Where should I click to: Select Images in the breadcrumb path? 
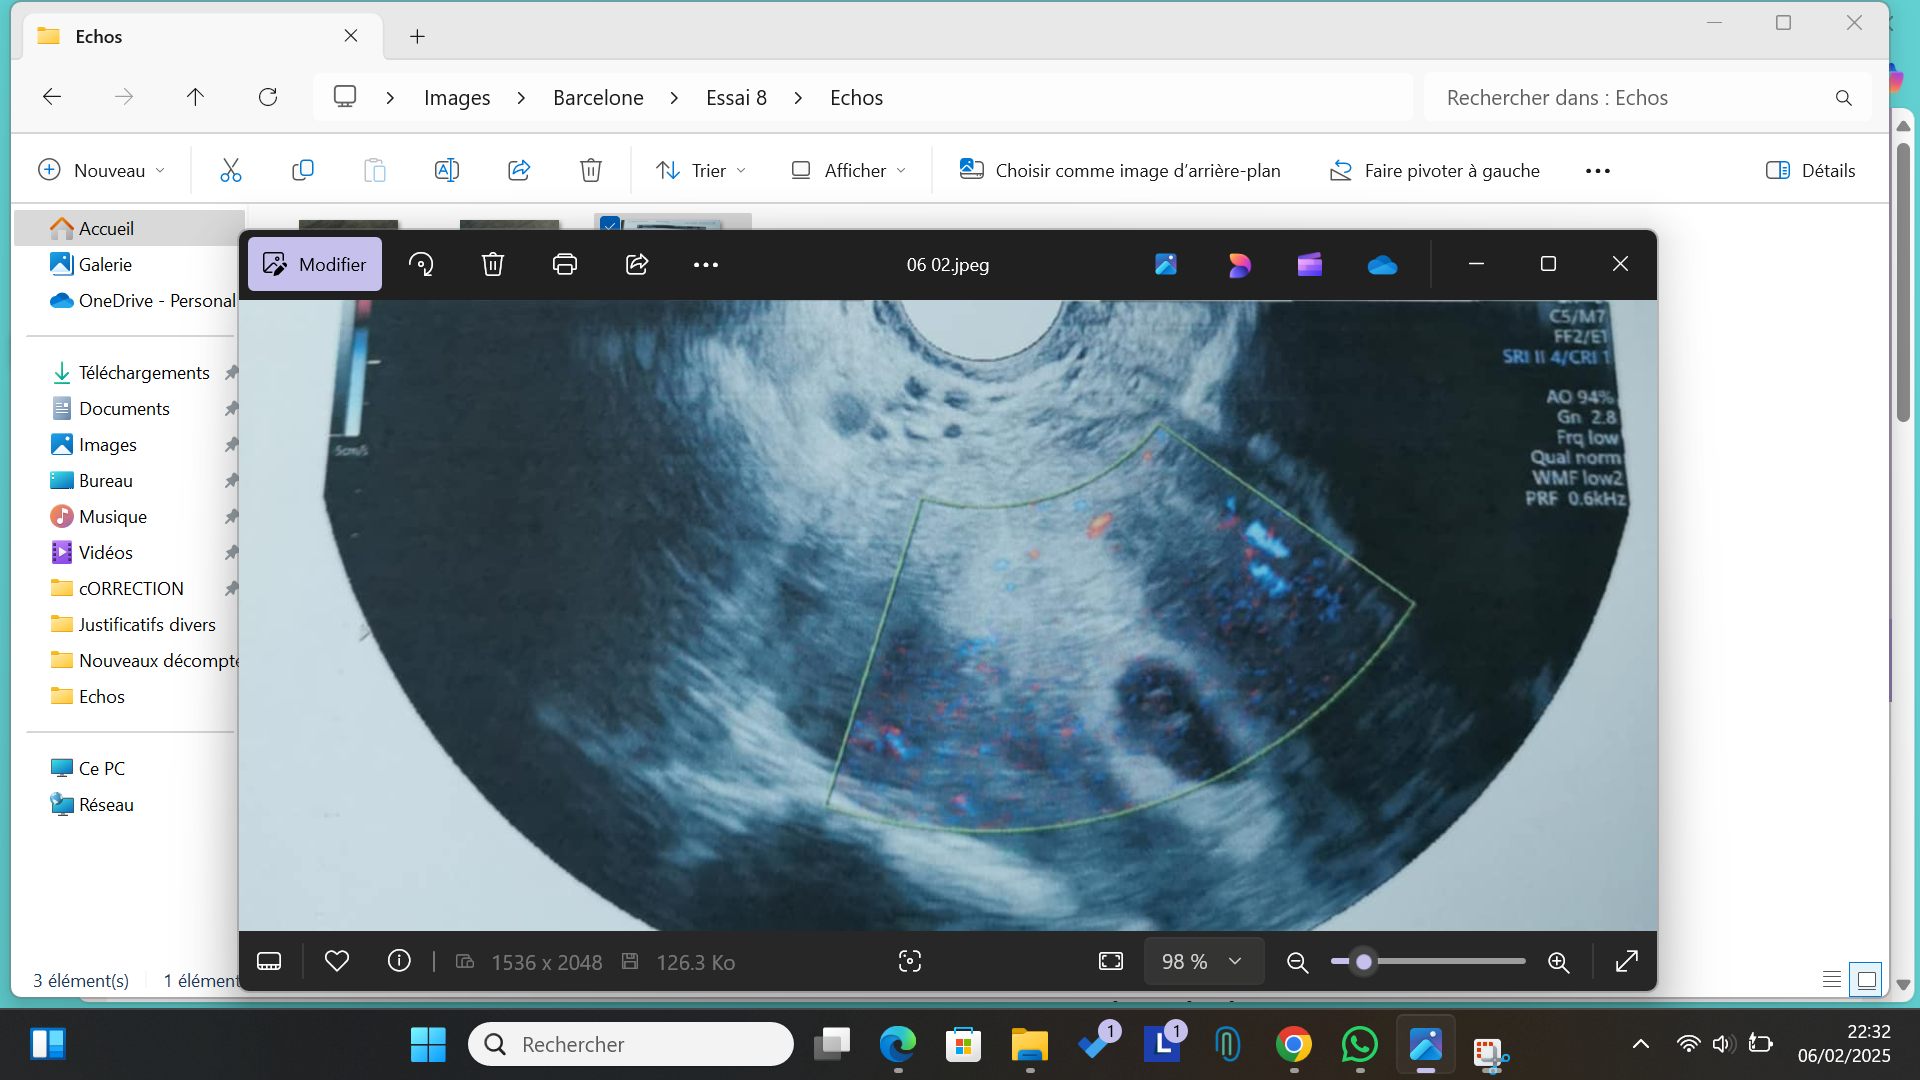click(457, 98)
